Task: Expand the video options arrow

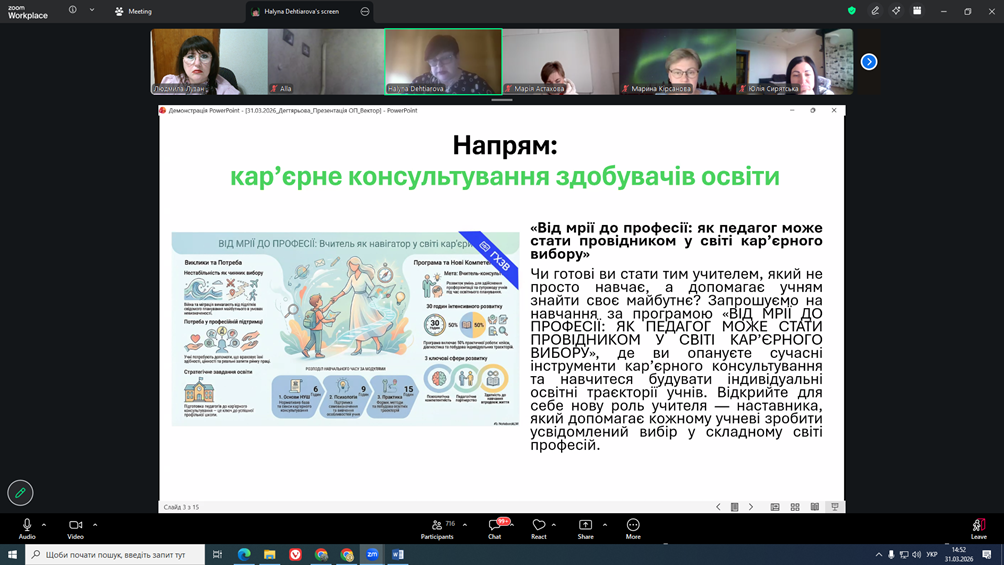Action: [x=95, y=525]
